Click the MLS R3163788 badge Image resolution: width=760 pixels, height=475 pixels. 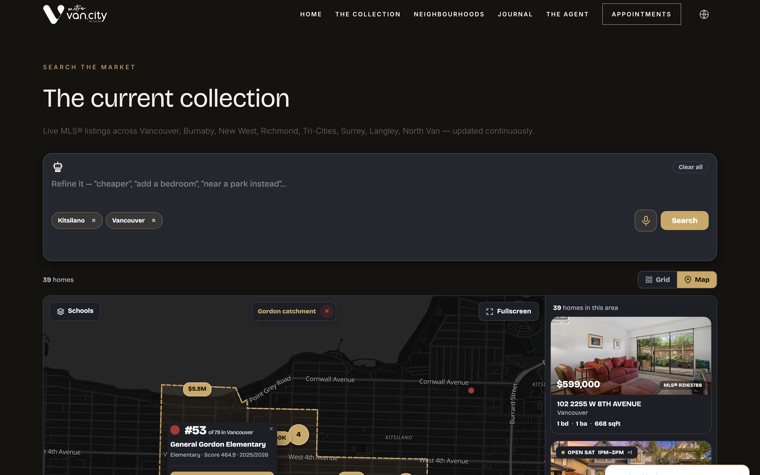click(x=682, y=385)
